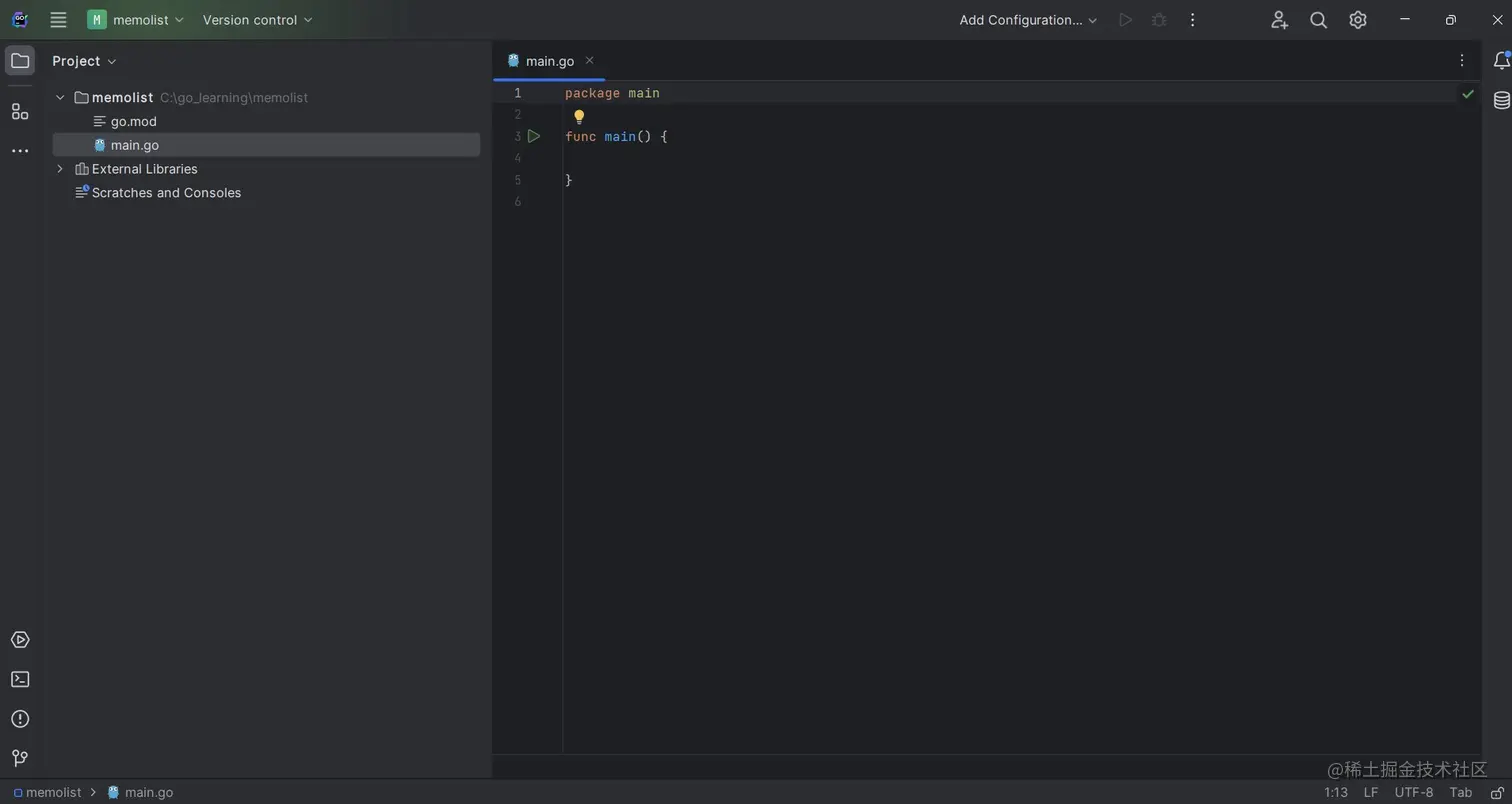1512x804 pixels.
Task: Change UTF-8 file encoding
Action: coord(1414,793)
